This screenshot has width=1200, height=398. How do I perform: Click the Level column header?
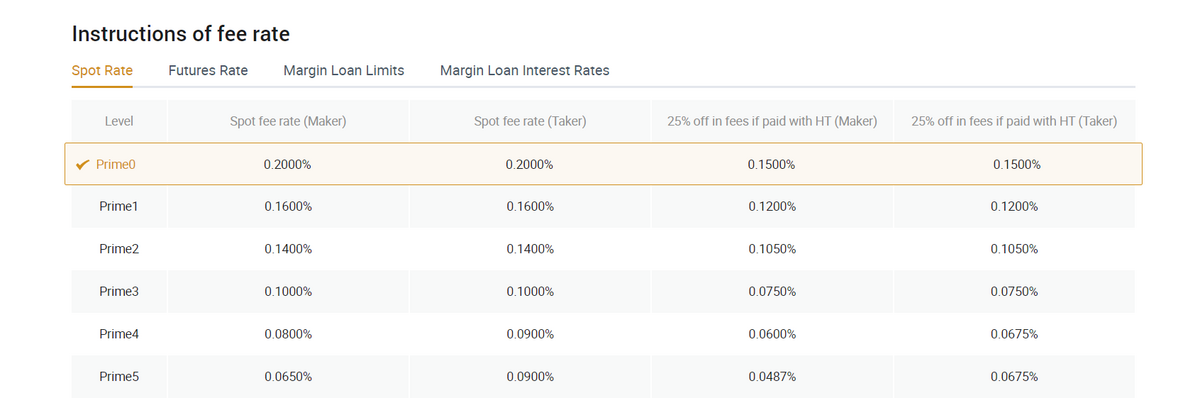click(119, 121)
